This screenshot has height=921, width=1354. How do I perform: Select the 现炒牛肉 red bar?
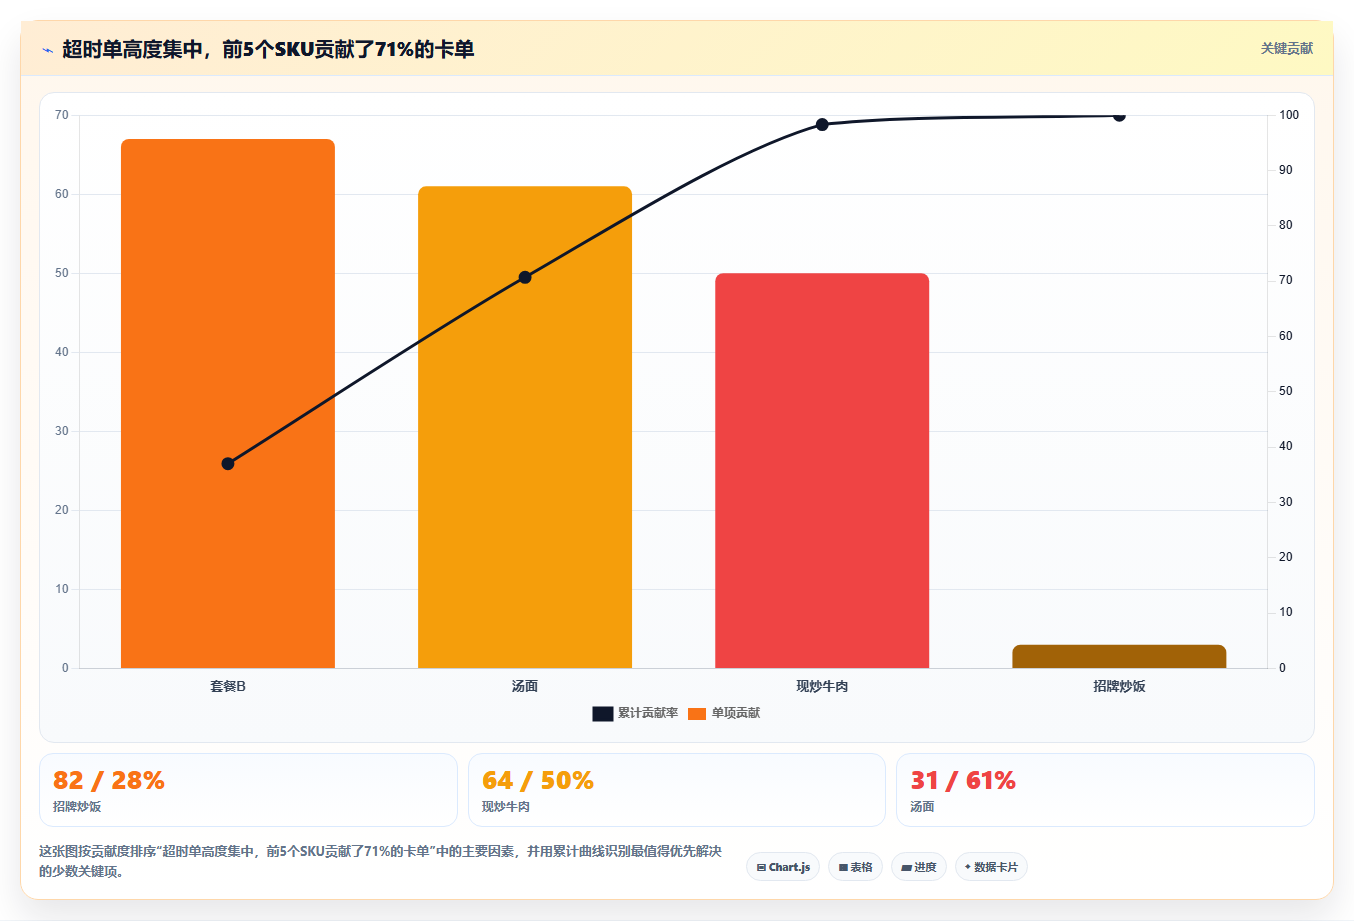(x=822, y=470)
